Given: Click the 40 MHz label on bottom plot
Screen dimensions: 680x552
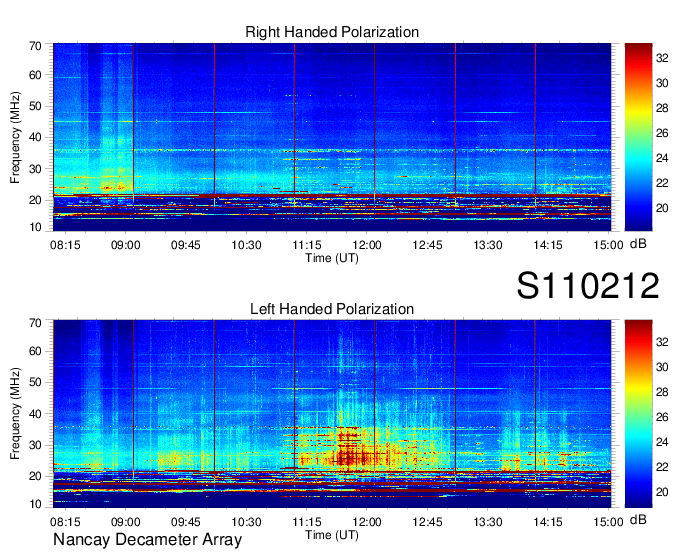Looking at the screenshot, I should pos(35,414).
